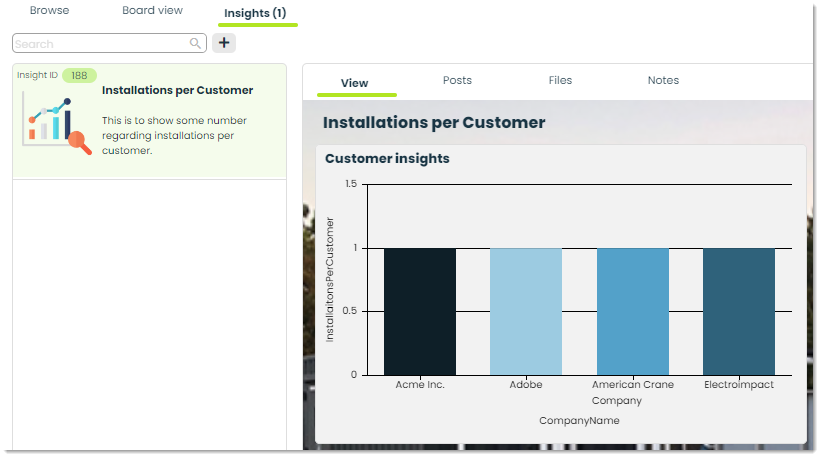Viewport: 821px width, 458px height.
Task: Open the Browse tab
Action: coord(49,10)
